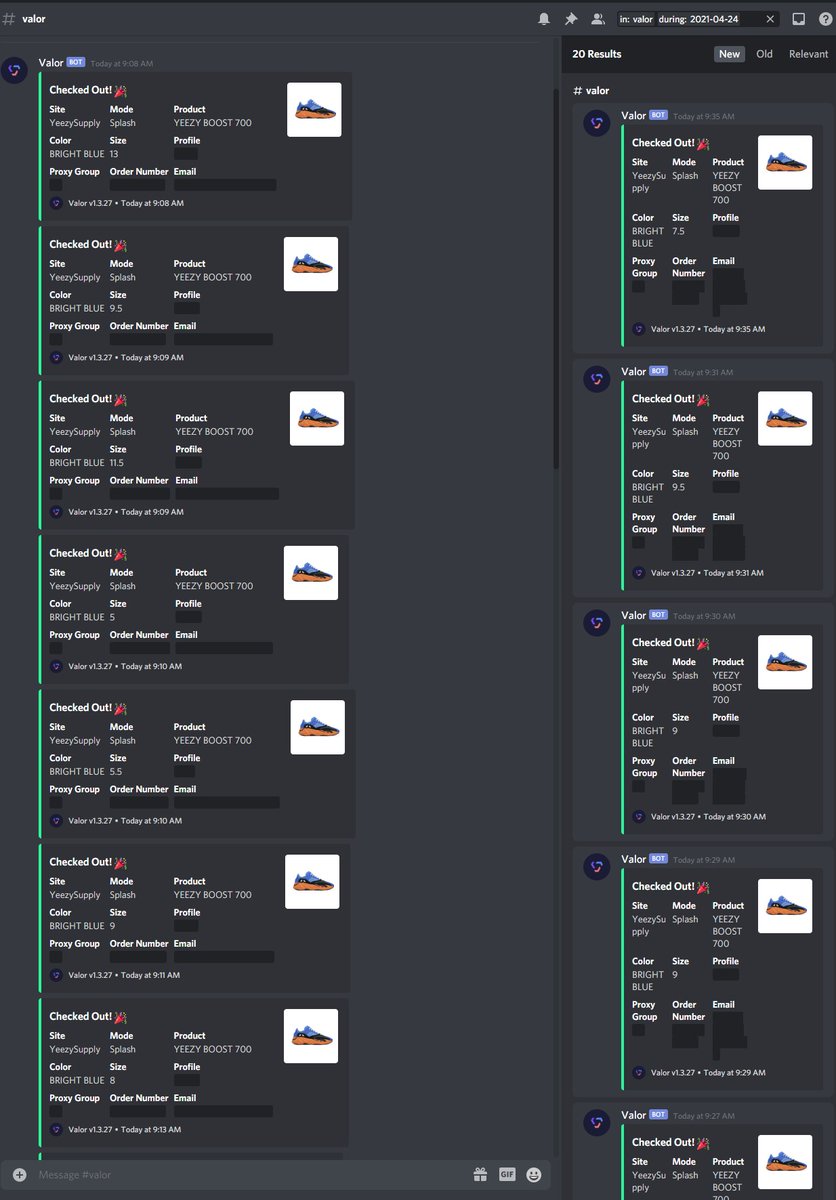Open the inbox icon
The width and height of the screenshot is (836, 1200).
point(798,19)
